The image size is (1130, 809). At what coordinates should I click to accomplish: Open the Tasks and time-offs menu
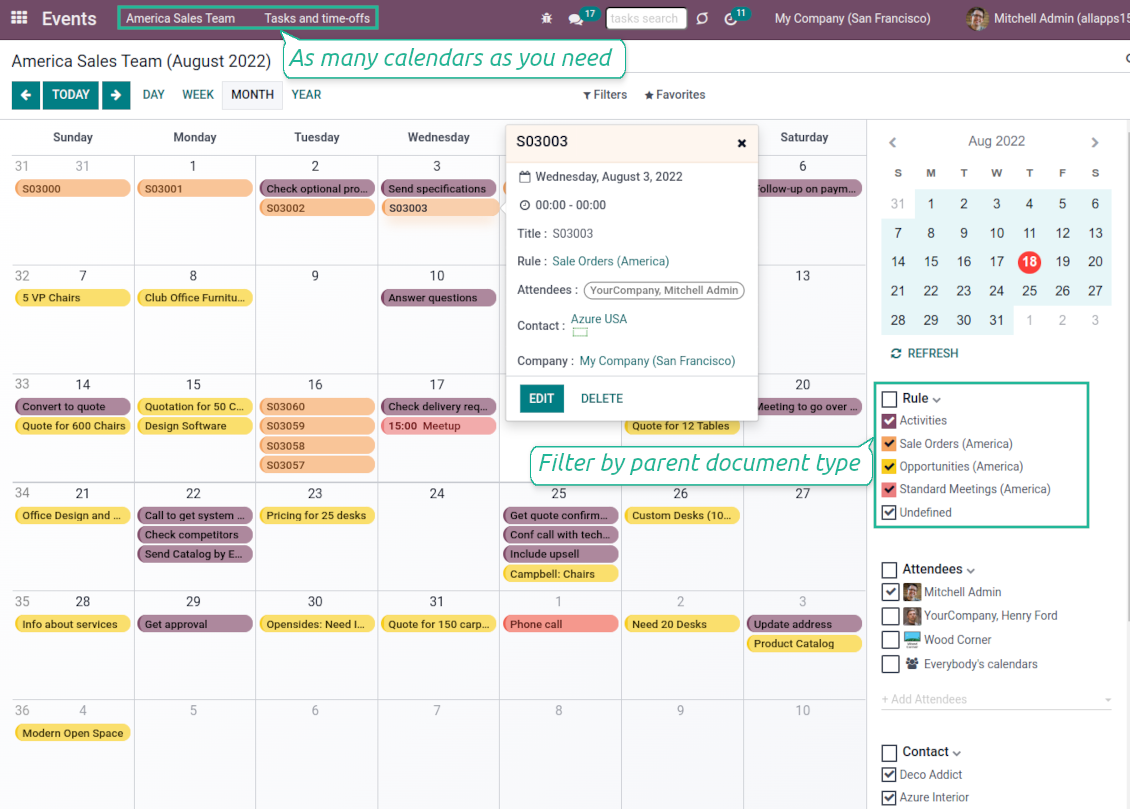[x=317, y=19]
